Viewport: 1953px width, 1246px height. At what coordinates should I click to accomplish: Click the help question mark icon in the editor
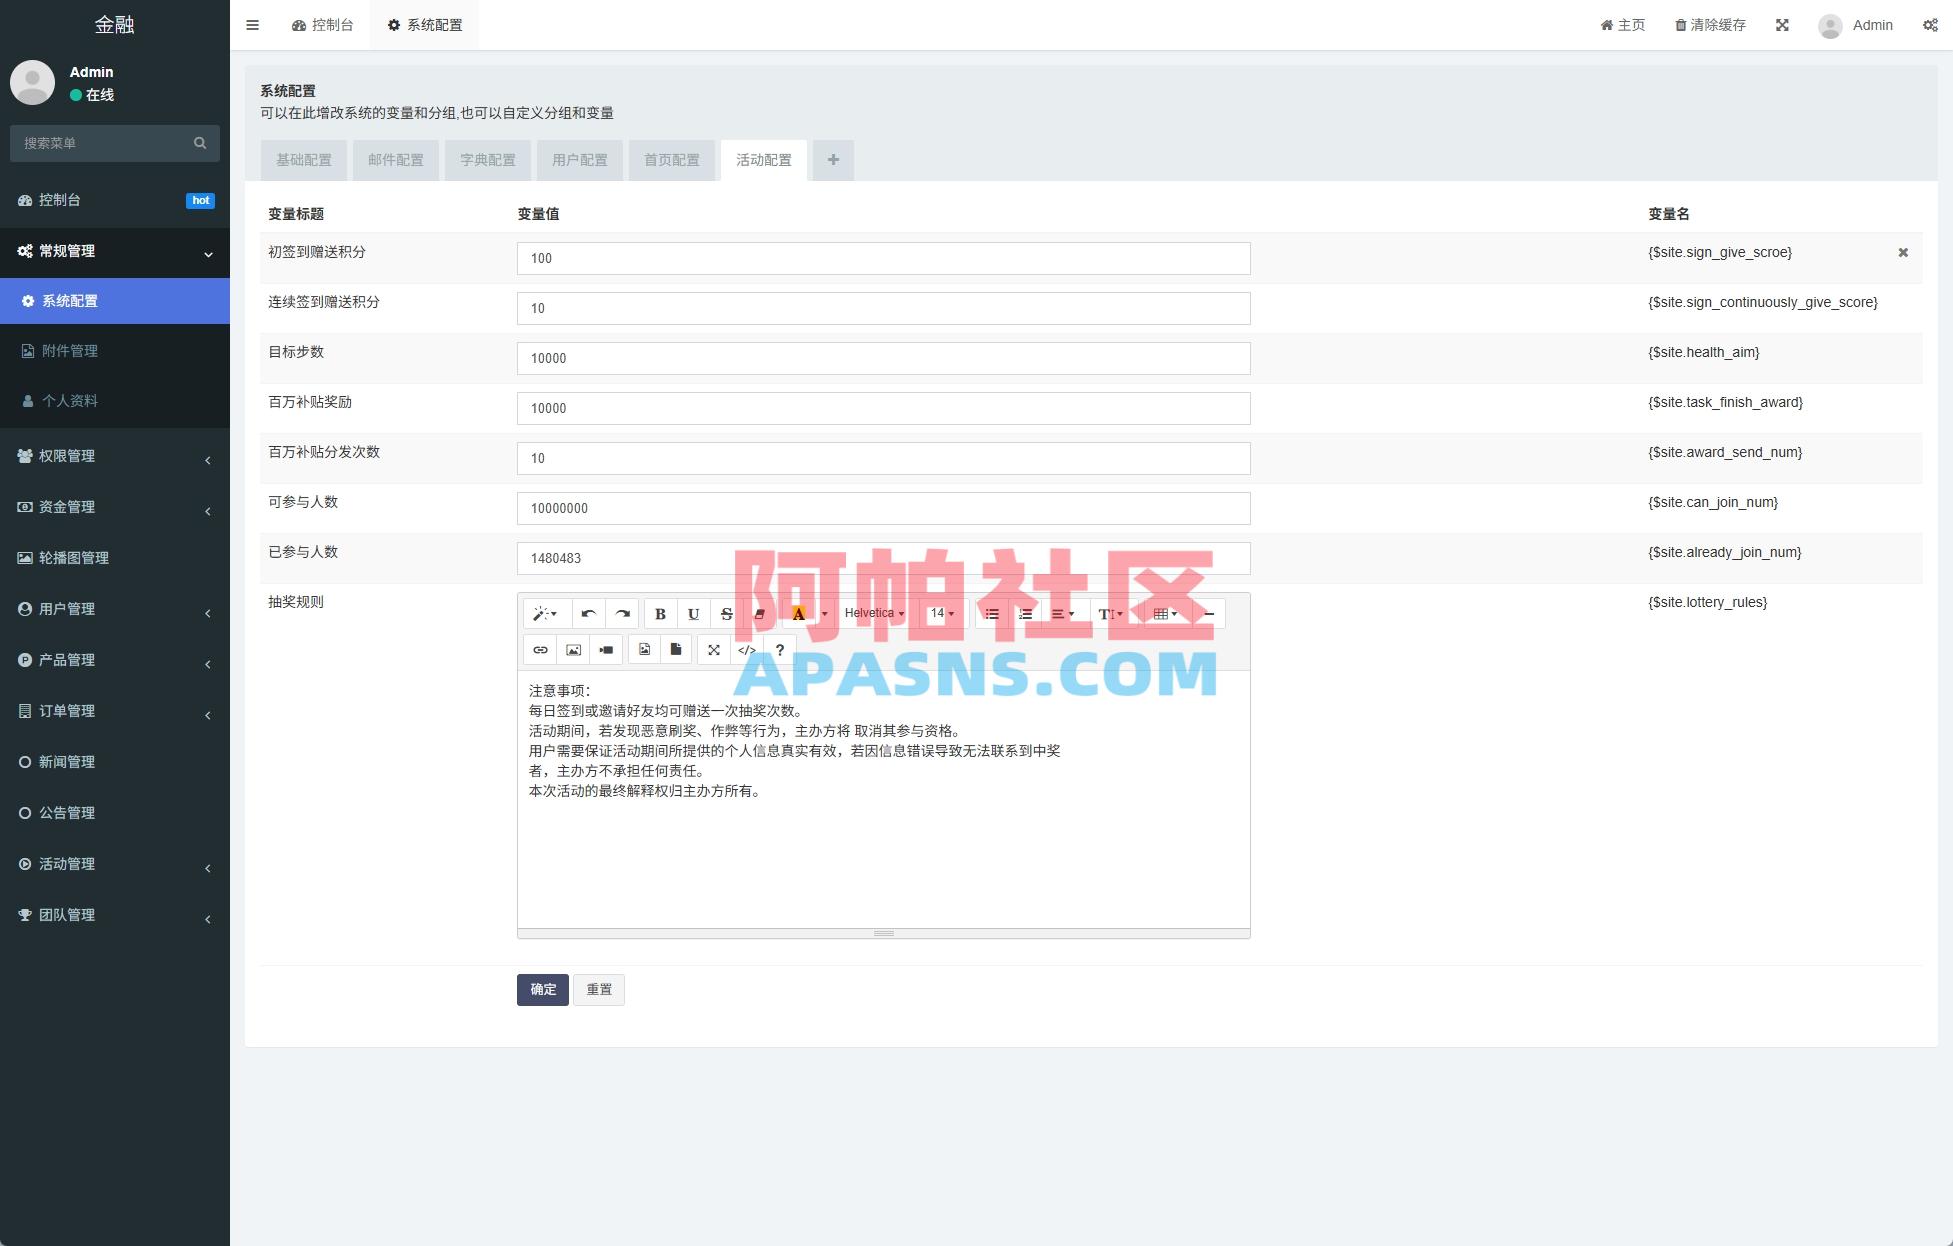point(779,649)
